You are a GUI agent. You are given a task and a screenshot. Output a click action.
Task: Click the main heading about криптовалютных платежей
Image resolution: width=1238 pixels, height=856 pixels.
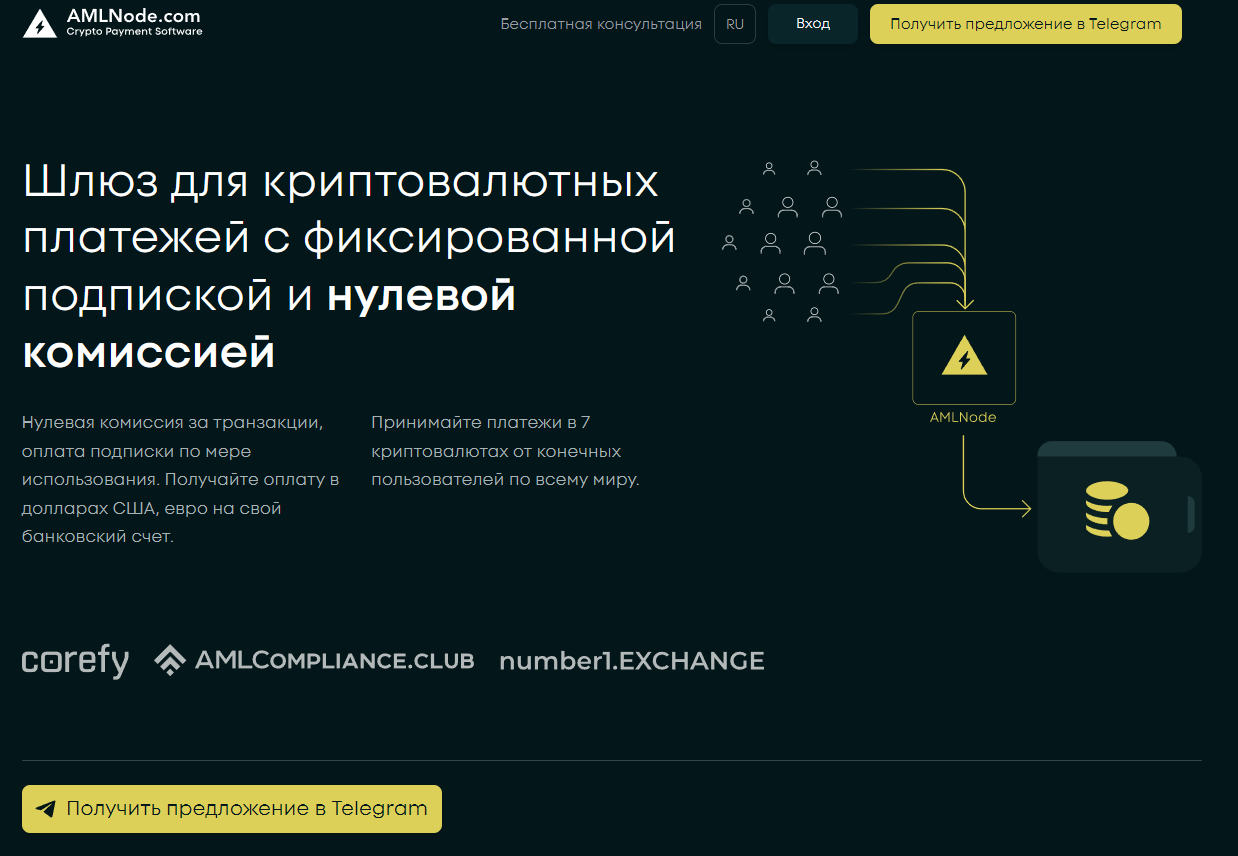pyautogui.click(x=348, y=268)
